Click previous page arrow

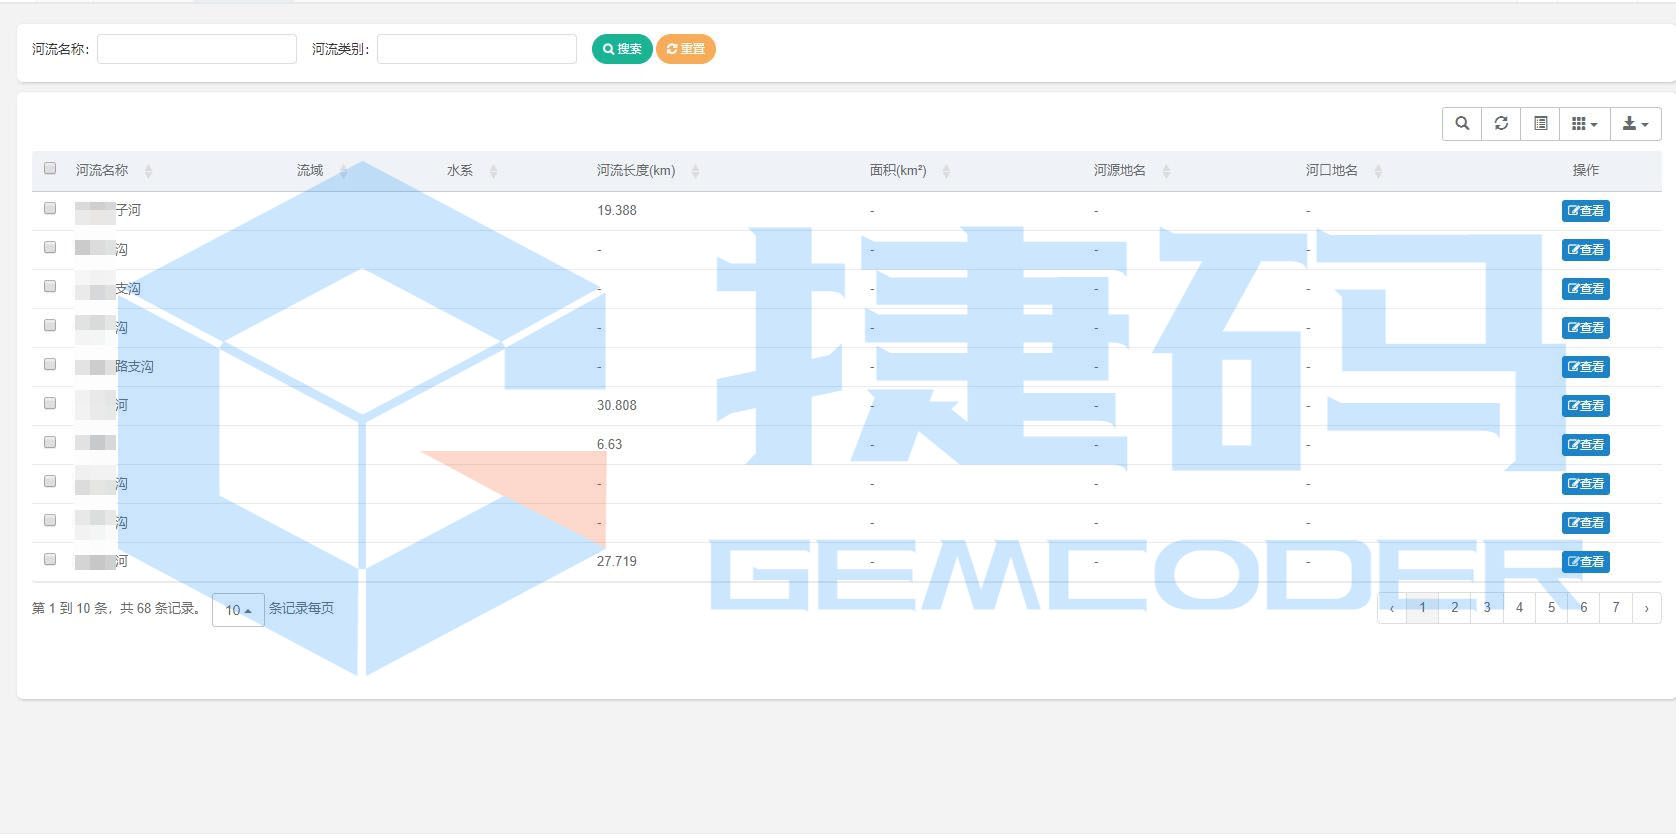pos(1391,608)
